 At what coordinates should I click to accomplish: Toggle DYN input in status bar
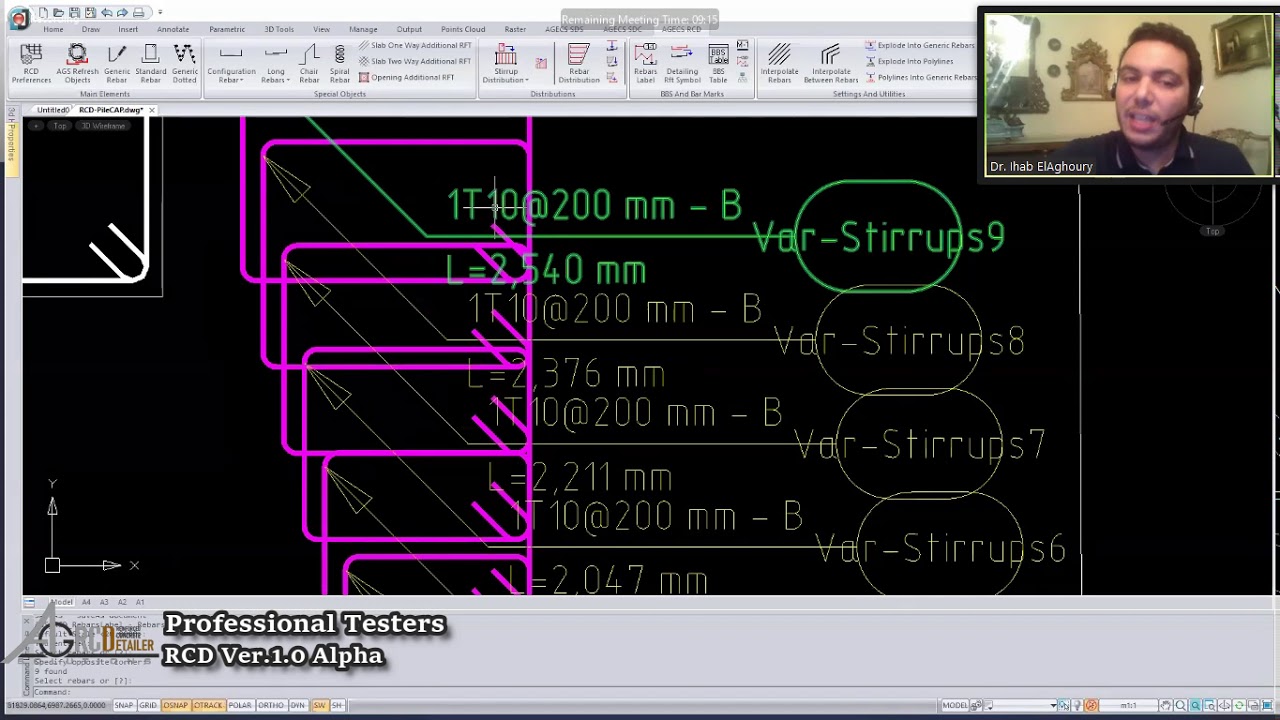click(297, 706)
